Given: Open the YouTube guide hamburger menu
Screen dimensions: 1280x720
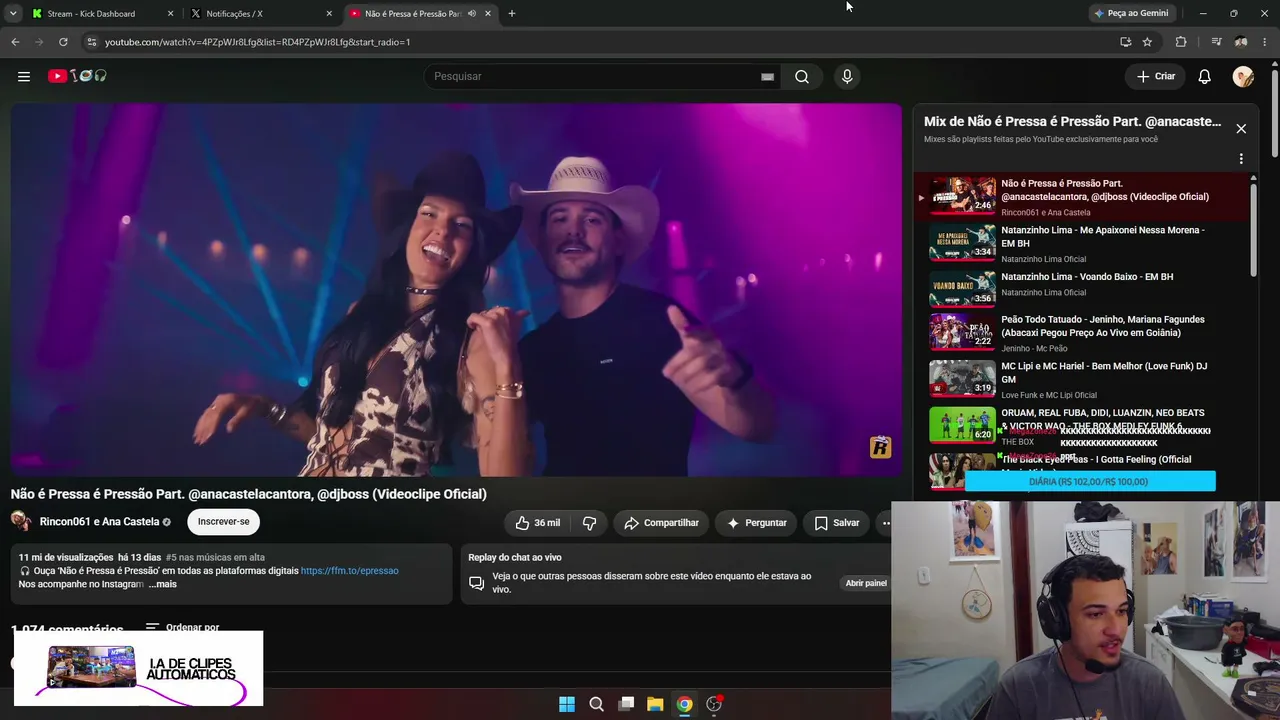Looking at the screenshot, I should tap(24, 76).
